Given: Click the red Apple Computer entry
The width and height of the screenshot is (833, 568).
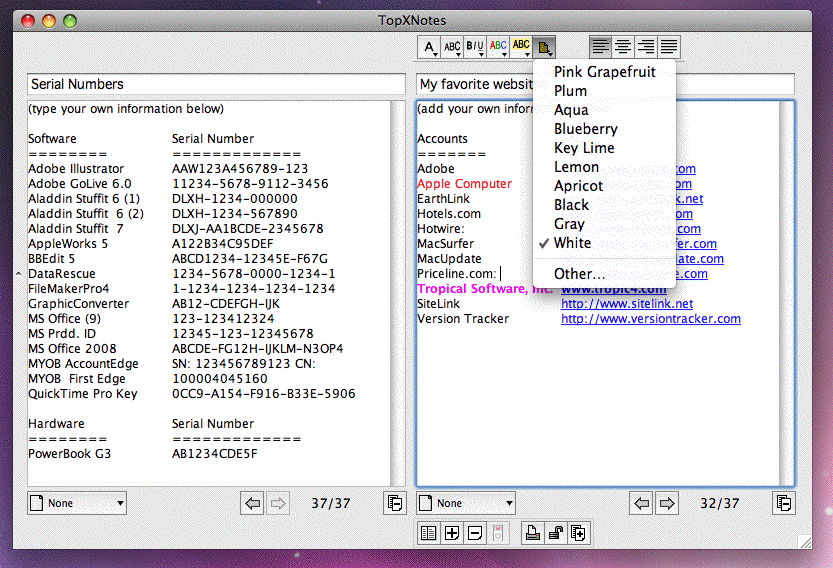Looking at the screenshot, I should tap(464, 184).
